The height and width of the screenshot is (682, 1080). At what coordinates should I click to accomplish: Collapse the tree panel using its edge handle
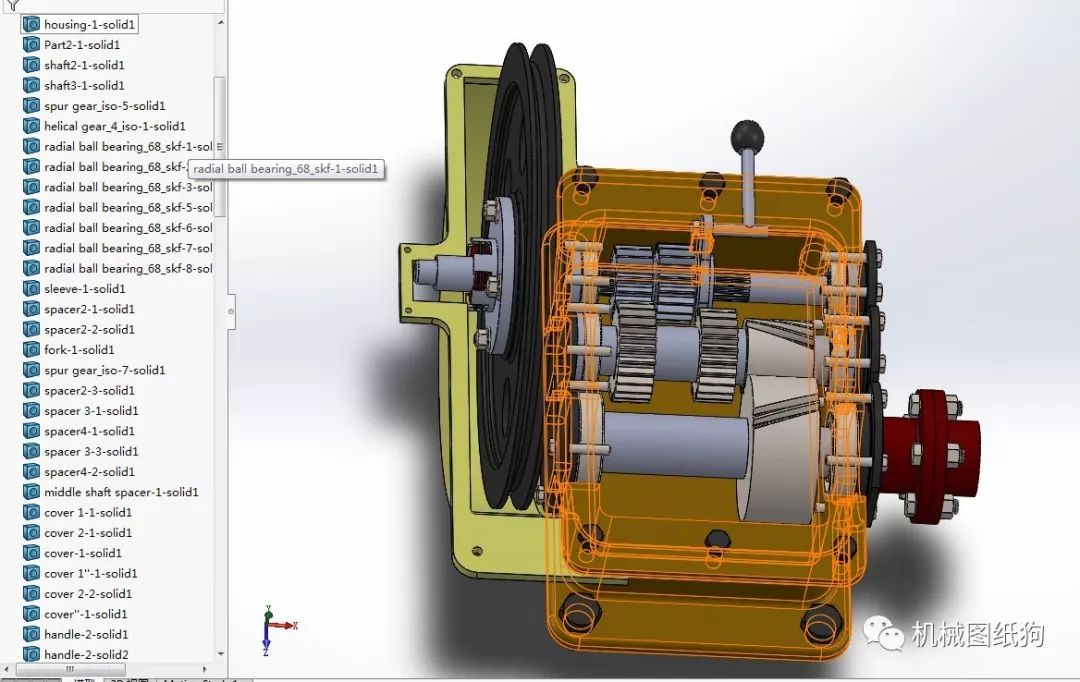click(231, 311)
